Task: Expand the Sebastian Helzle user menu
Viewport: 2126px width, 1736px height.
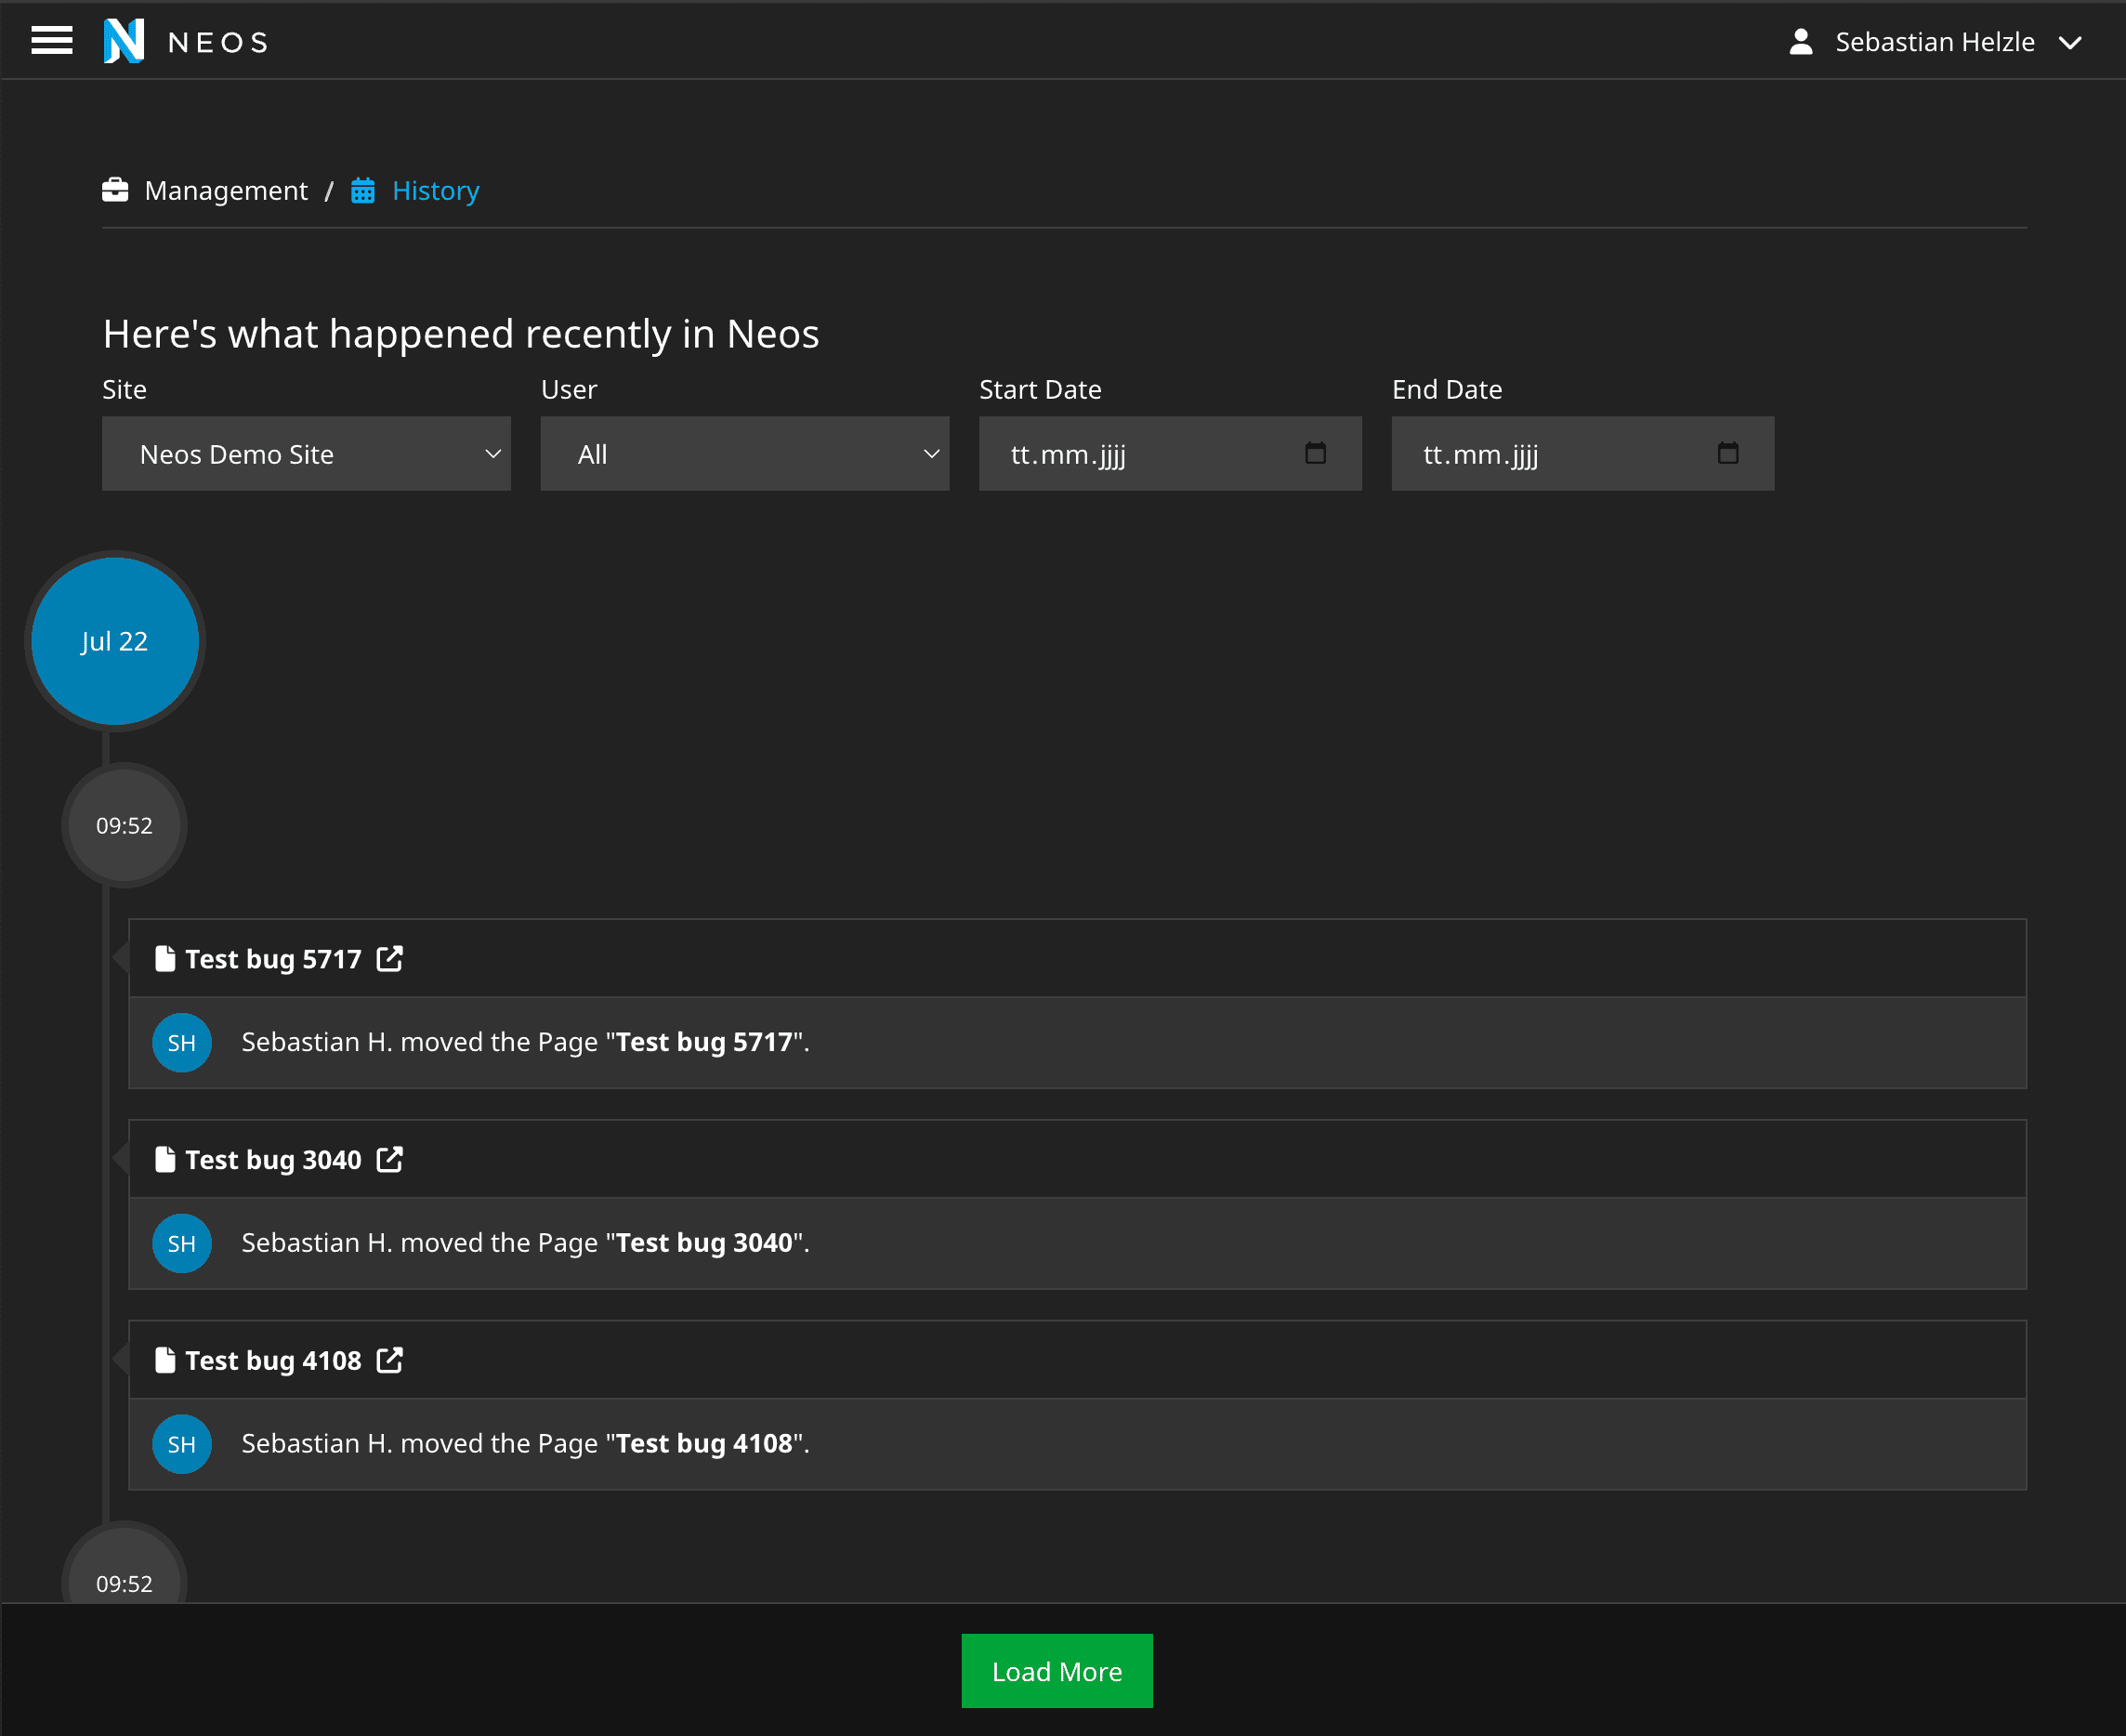Action: tap(2069, 43)
